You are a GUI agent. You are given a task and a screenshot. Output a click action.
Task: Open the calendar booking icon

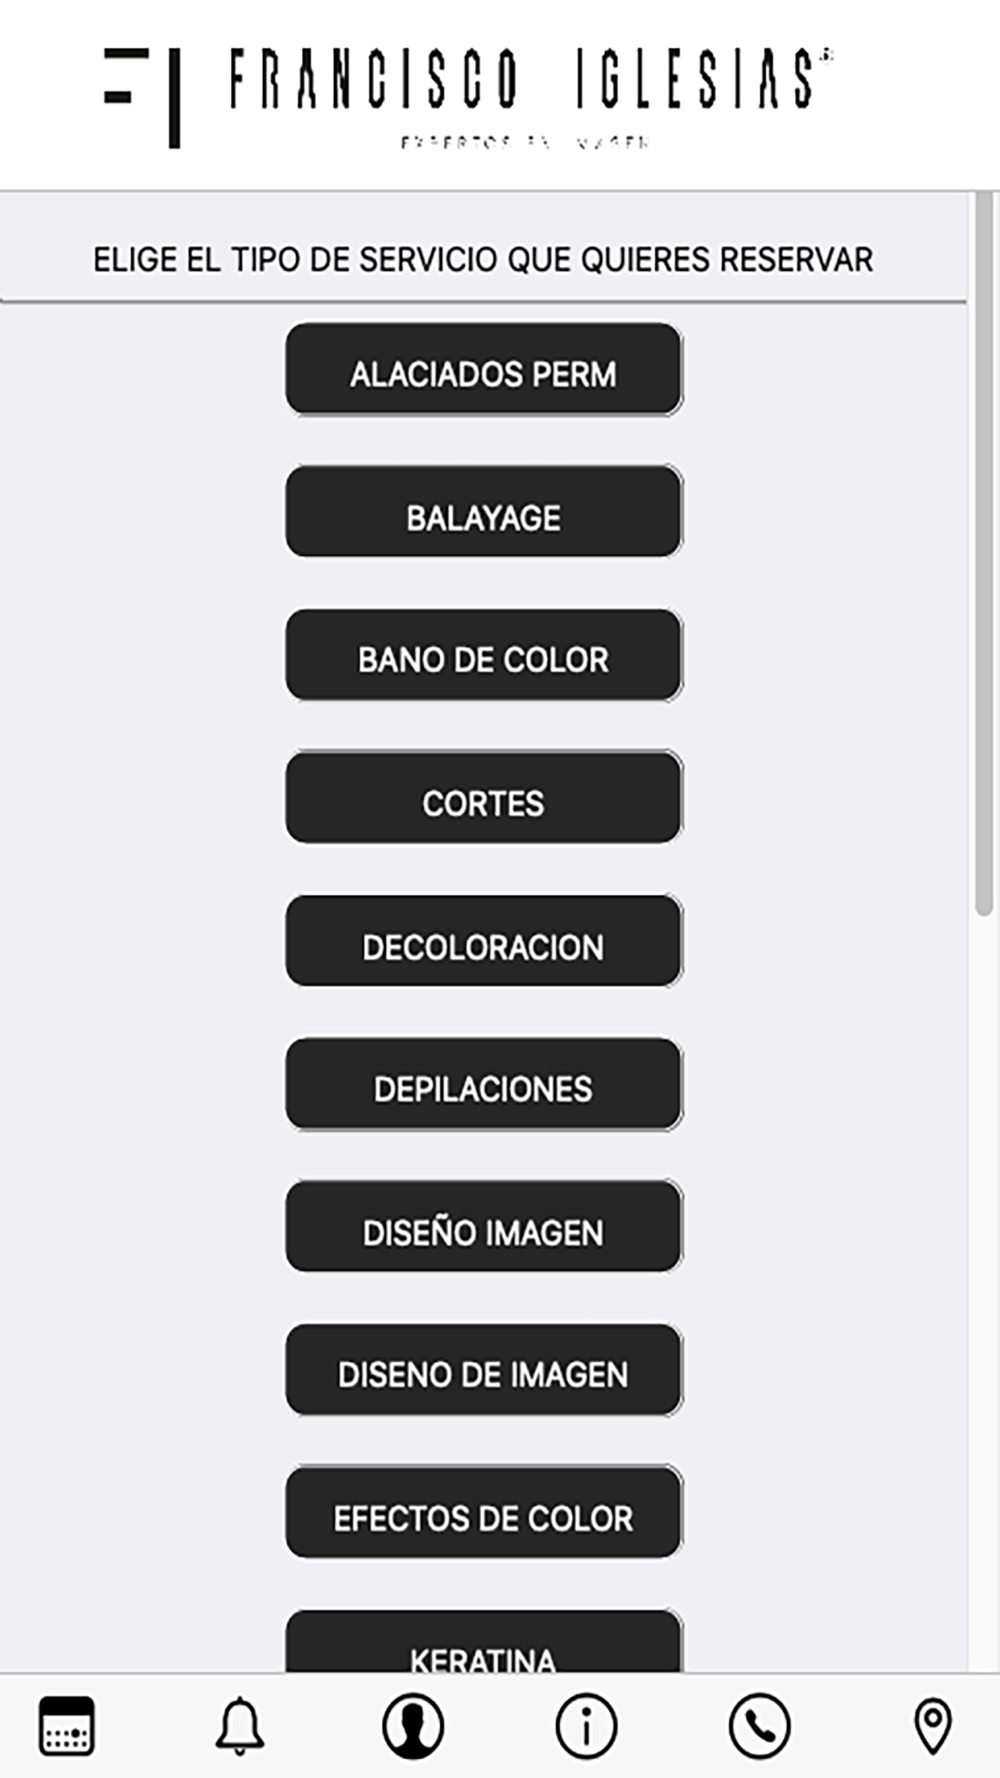pyautogui.click(x=67, y=1726)
